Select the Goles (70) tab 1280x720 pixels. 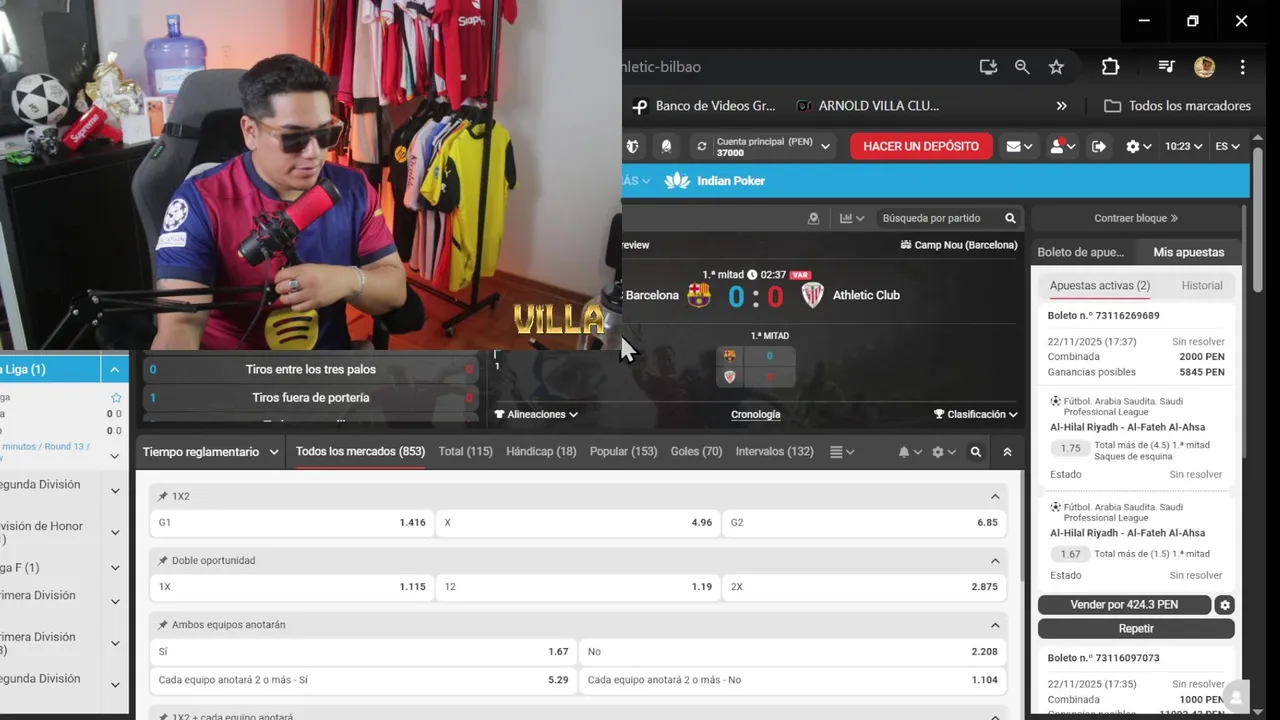pyautogui.click(x=696, y=452)
